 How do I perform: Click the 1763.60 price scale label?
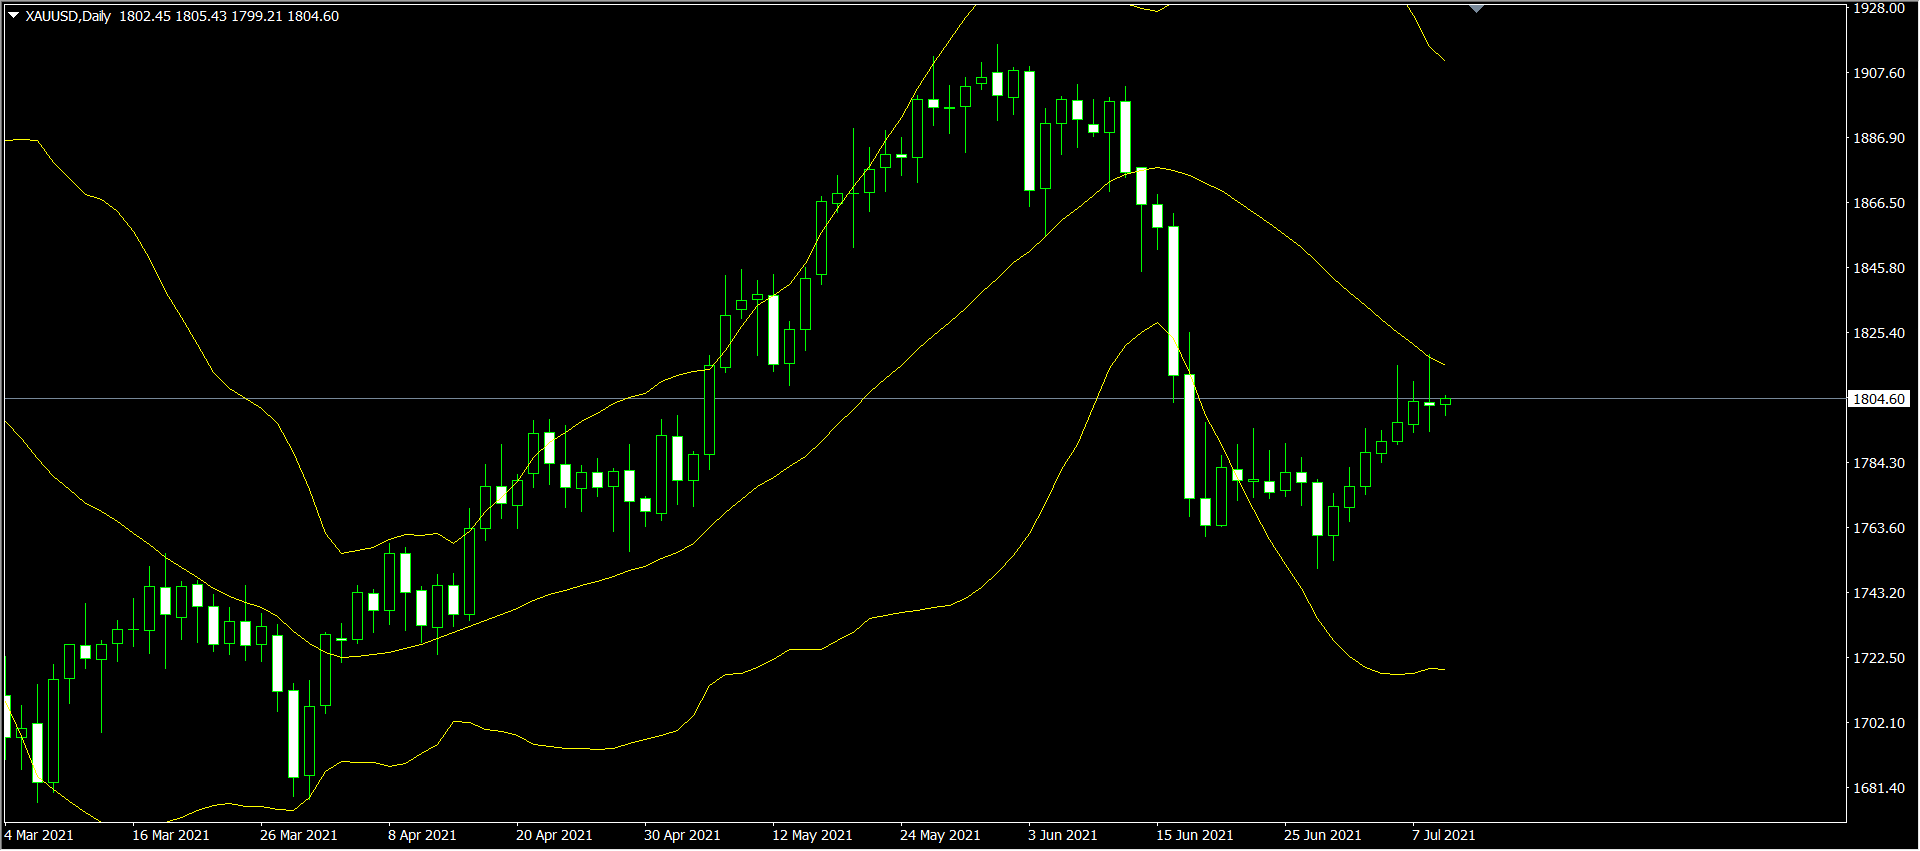[1879, 528]
